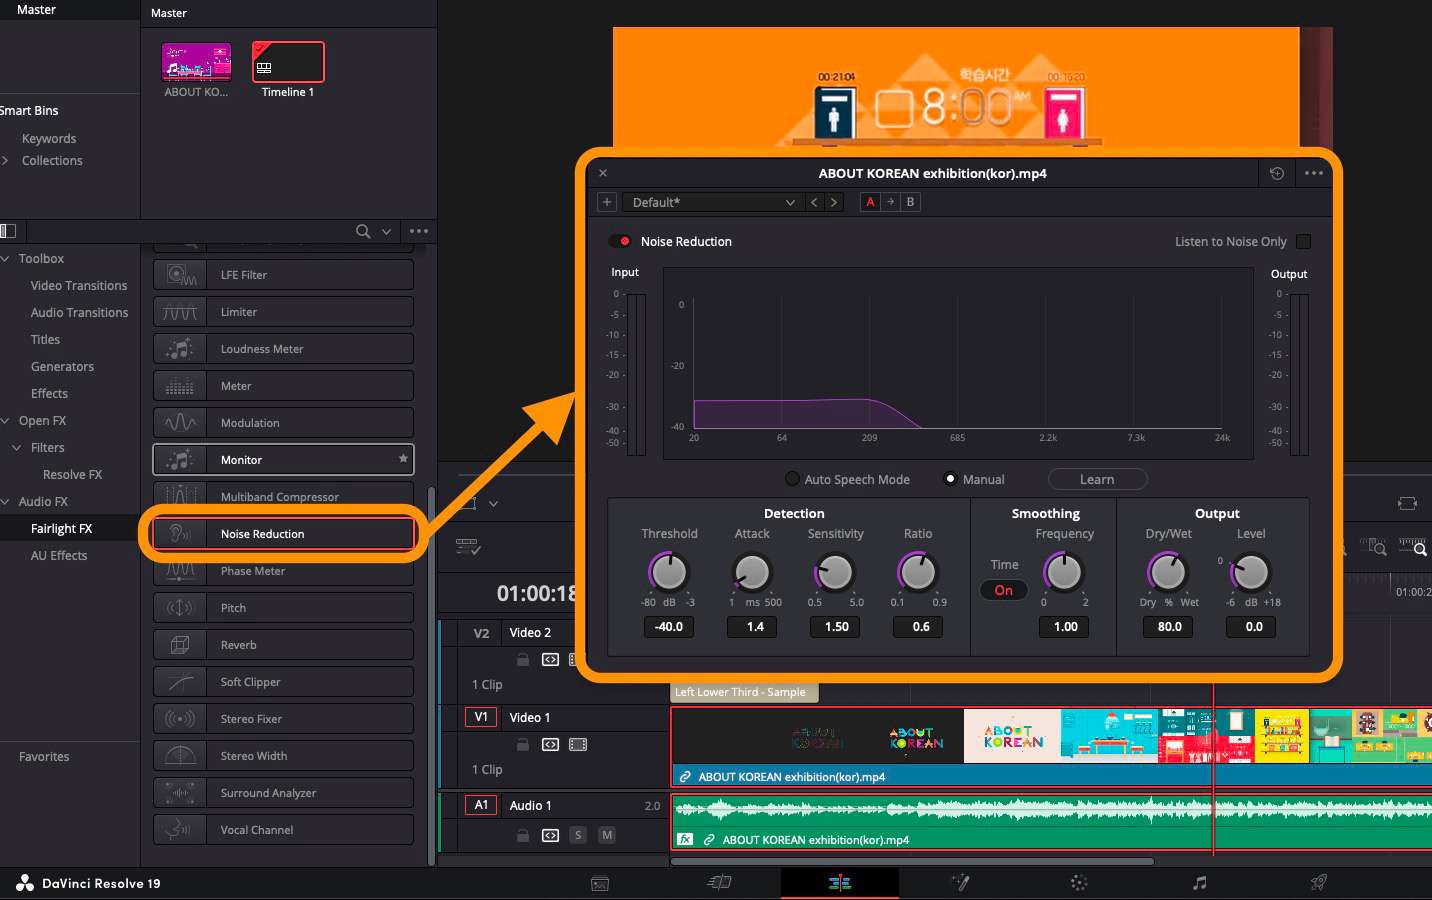Collapse the Filters tree node
The image size is (1432, 900).
16,447
